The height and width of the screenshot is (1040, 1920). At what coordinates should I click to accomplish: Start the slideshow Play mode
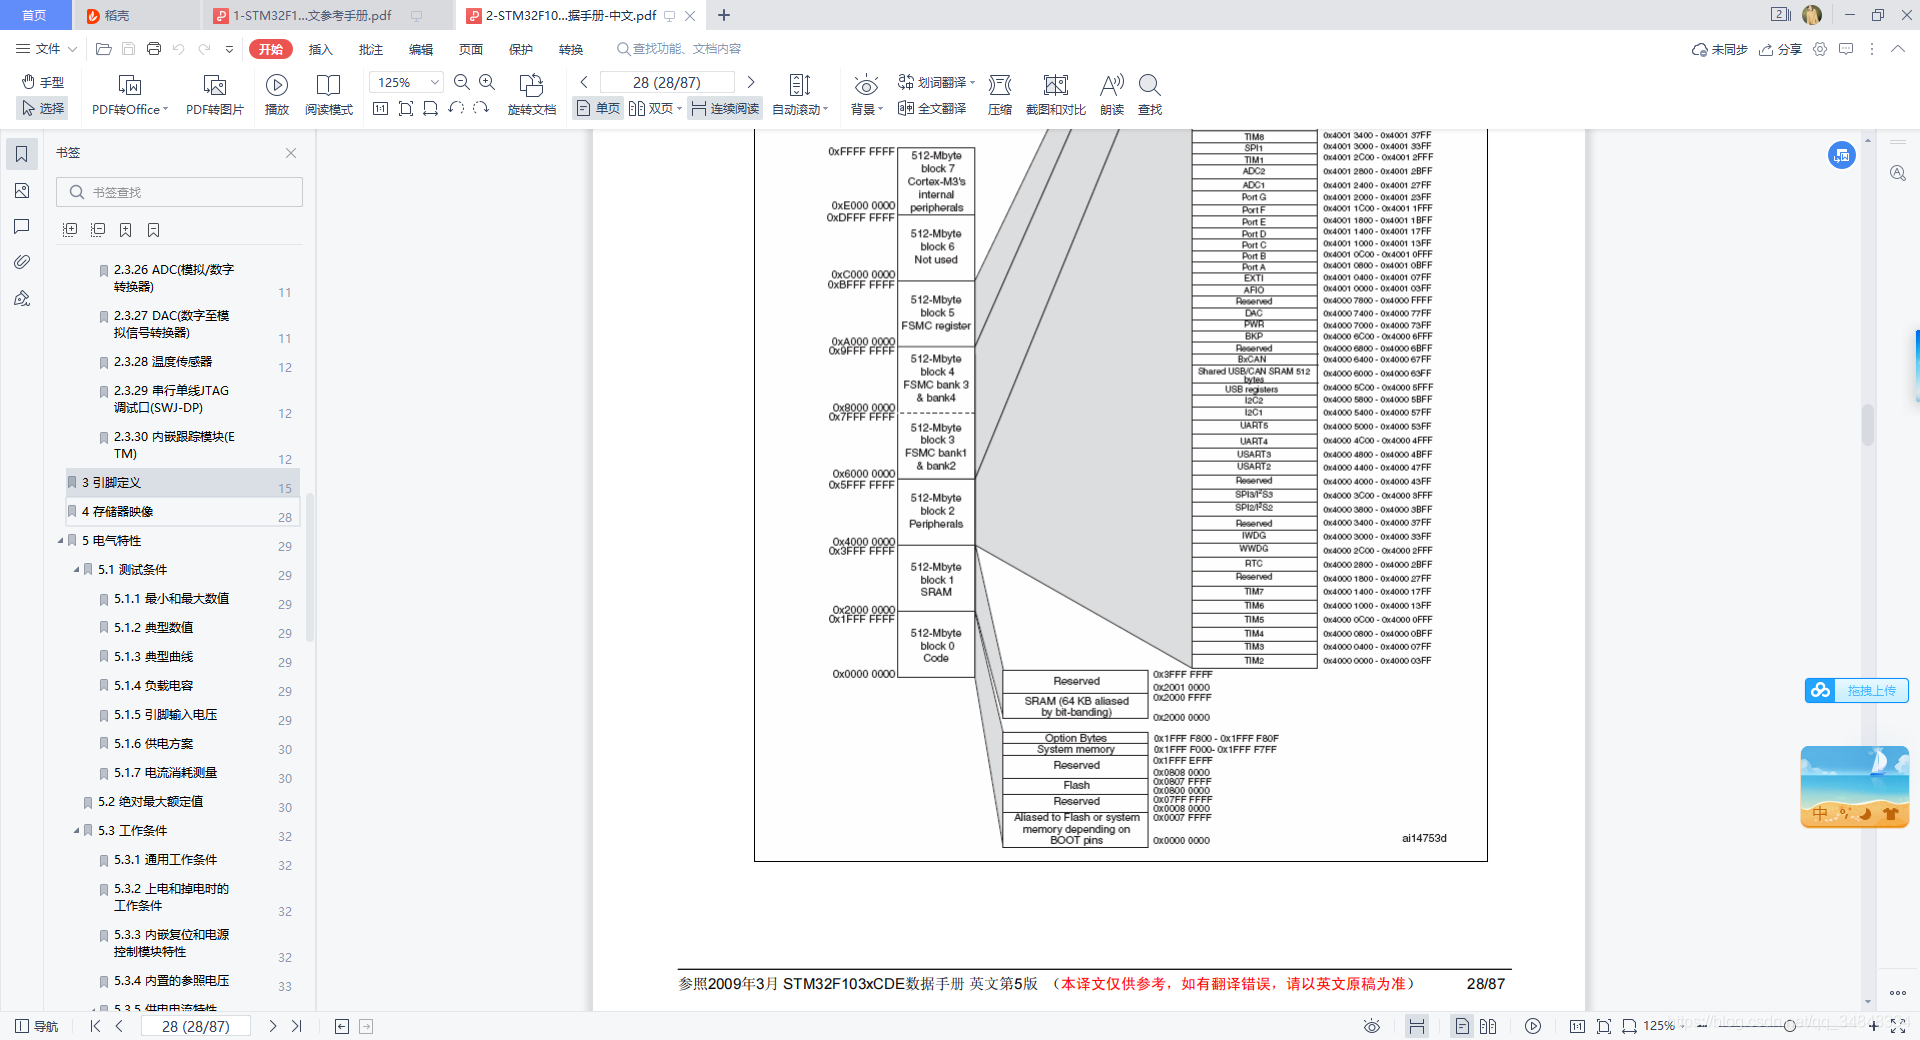pos(277,96)
